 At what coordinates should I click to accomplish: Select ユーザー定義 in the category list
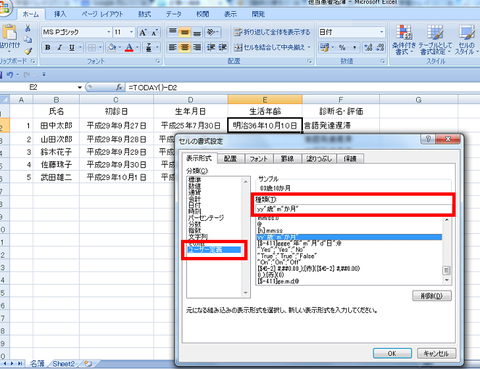(214, 249)
